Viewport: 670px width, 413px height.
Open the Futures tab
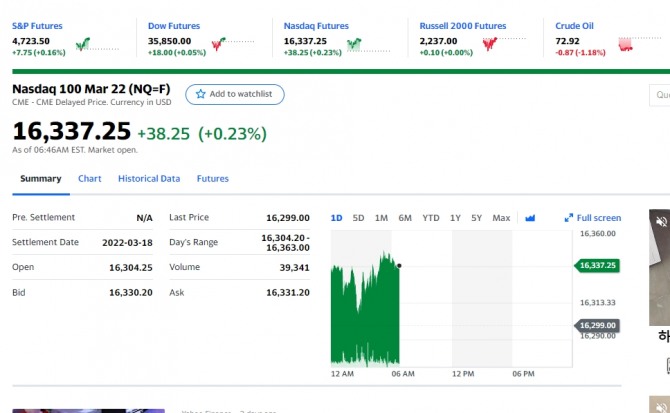(x=213, y=179)
